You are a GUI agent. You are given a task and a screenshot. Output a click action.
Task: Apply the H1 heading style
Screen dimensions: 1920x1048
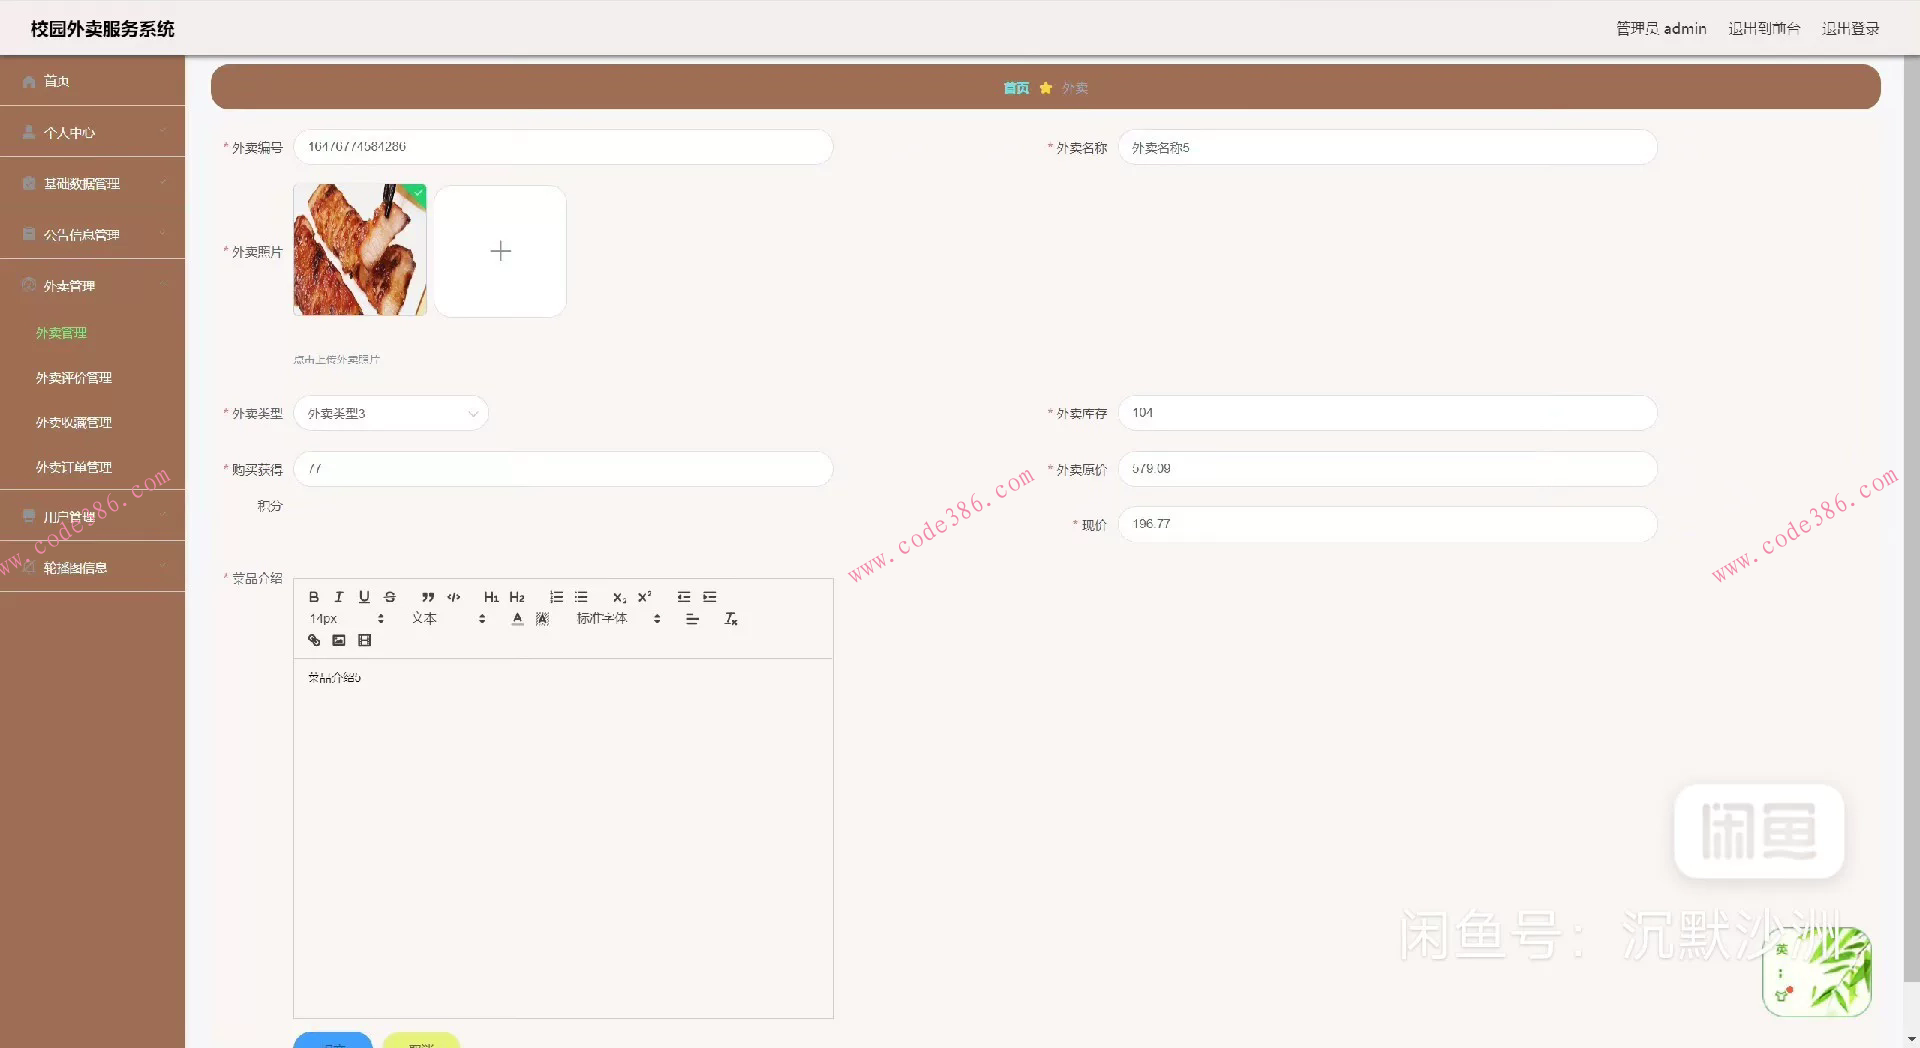(491, 597)
